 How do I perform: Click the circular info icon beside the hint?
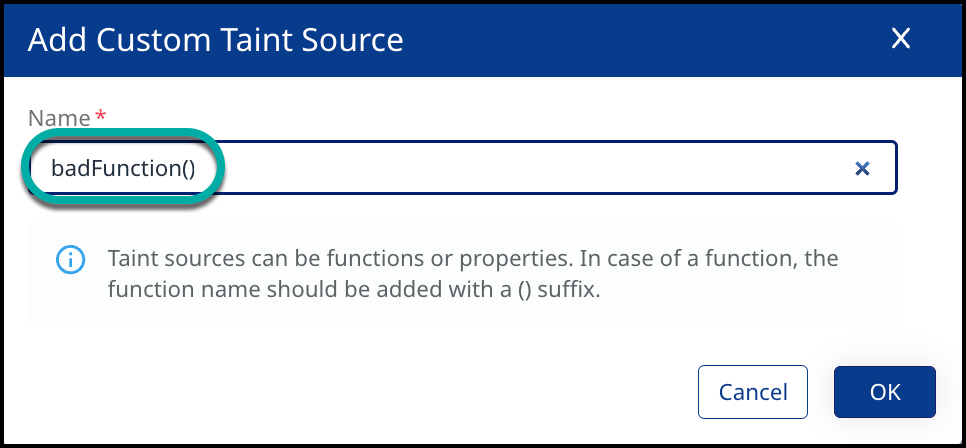[69, 259]
